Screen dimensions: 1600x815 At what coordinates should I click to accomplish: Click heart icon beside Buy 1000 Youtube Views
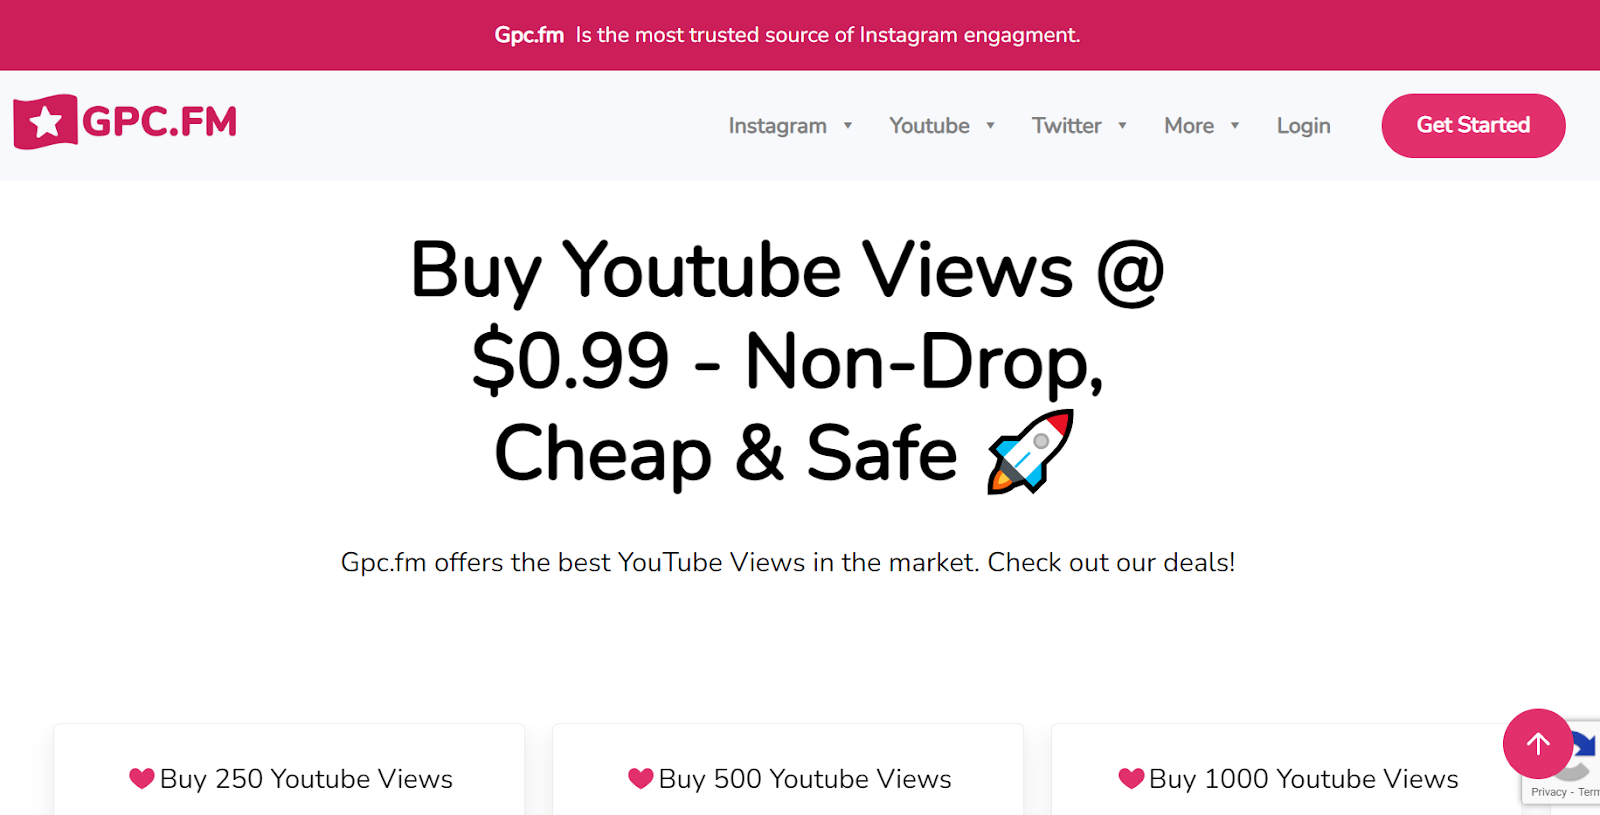click(x=1131, y=778)
